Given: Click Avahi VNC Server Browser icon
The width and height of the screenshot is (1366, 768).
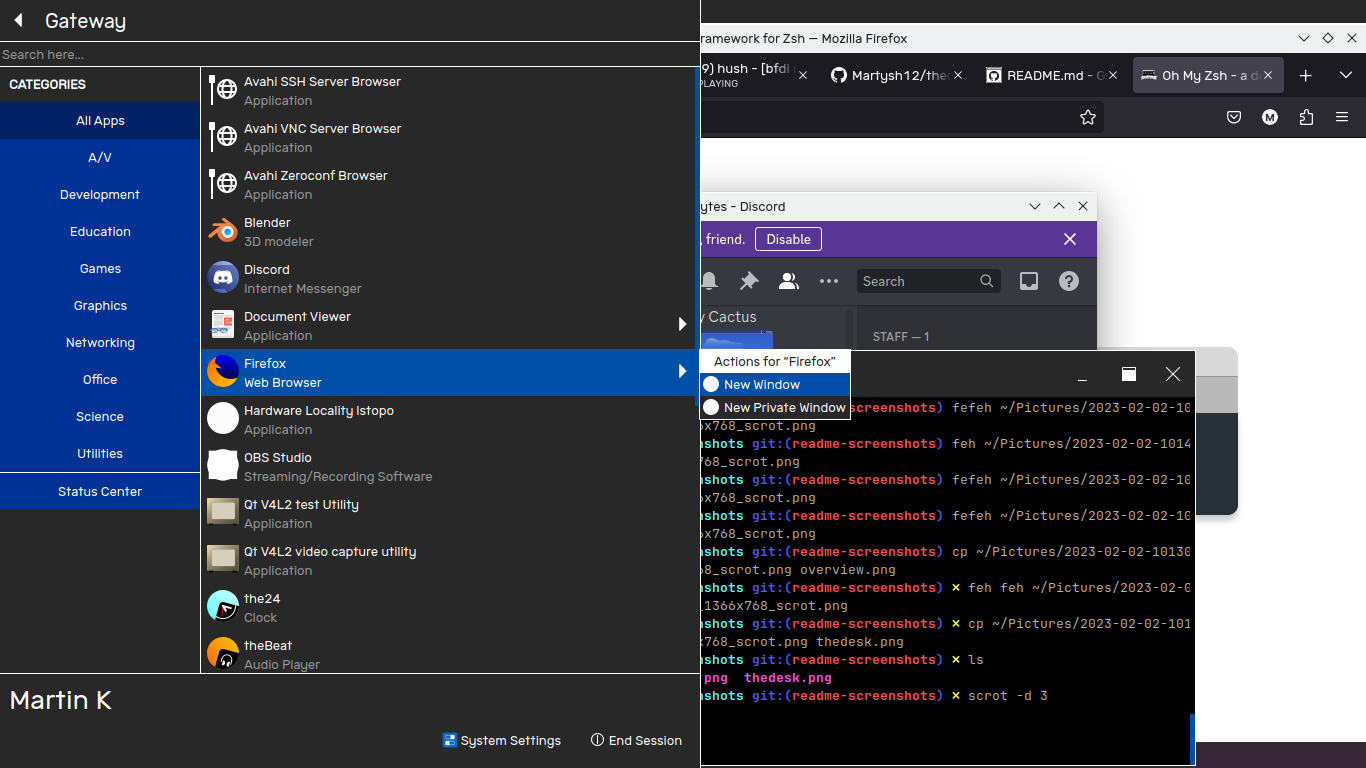Looking at the screenshot, I should pyautogui.click(x=223, y=137).
